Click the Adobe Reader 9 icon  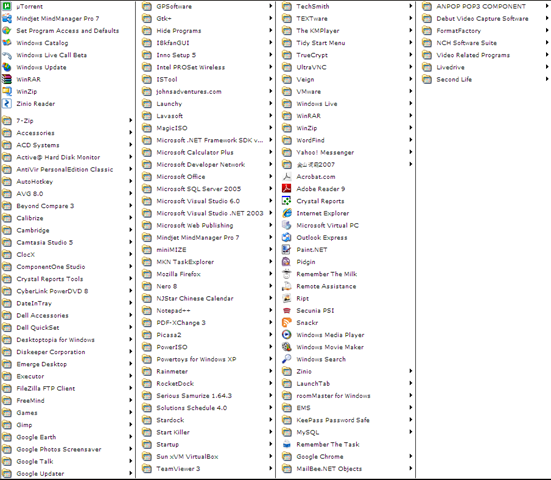click(287, 189)
